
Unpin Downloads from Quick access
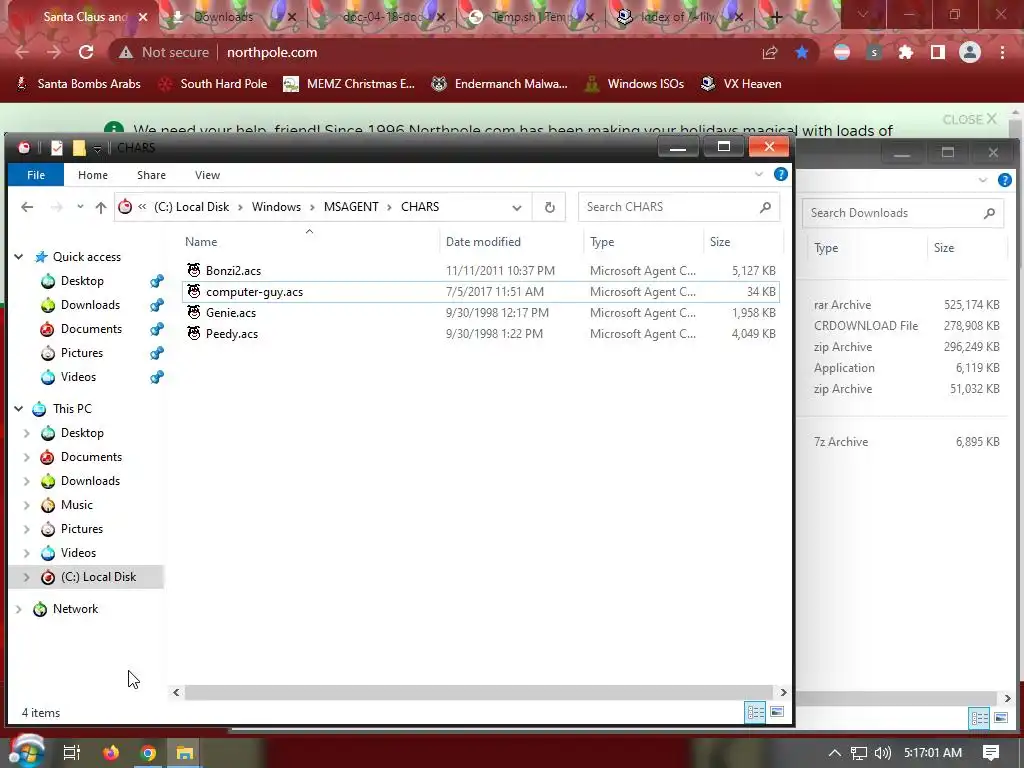157,305
